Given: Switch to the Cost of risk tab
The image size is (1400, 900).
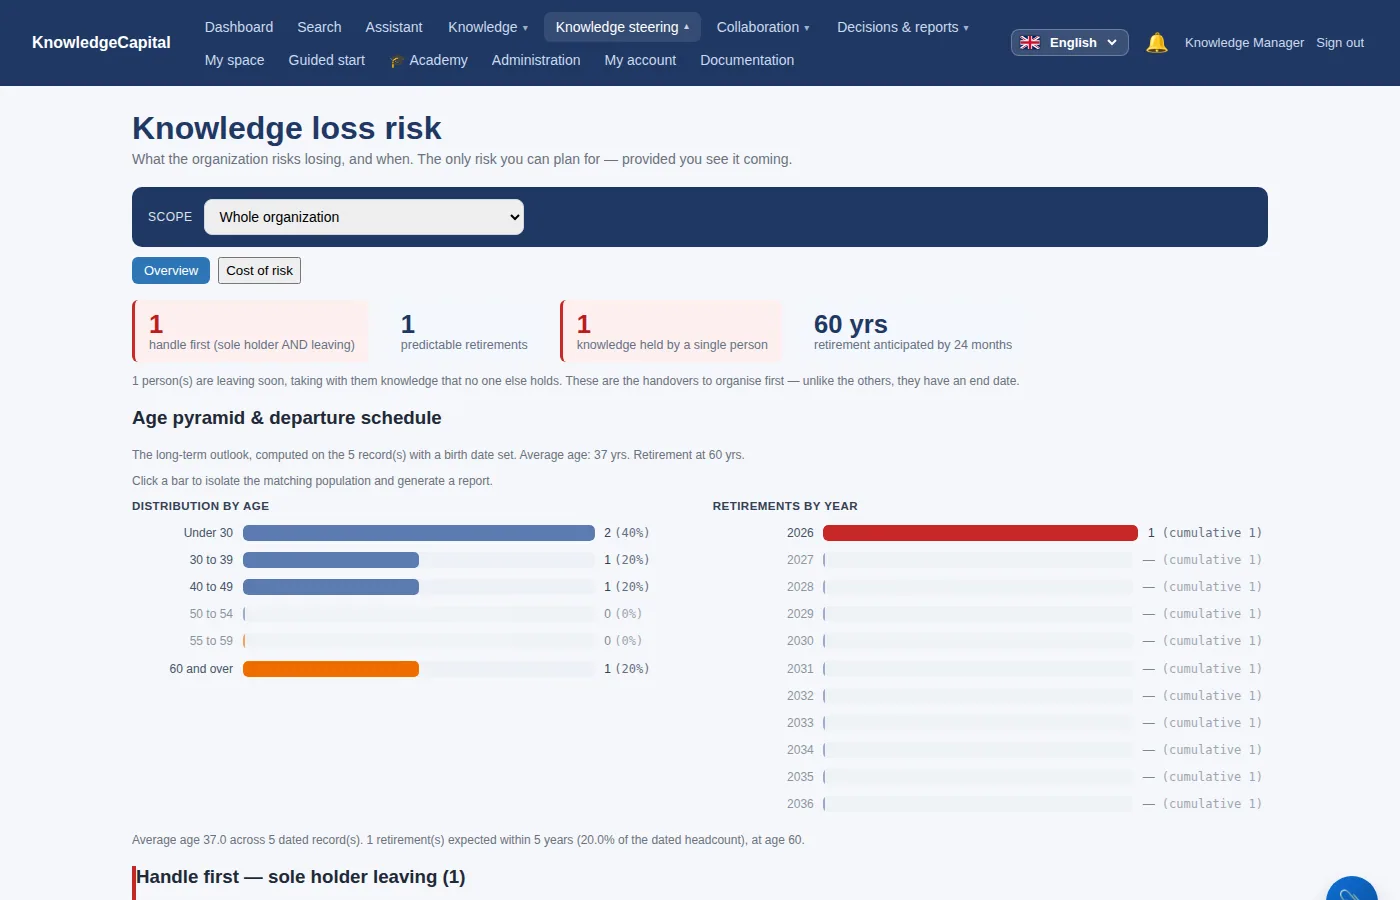Looking at the screenshot, I should pyautogui.click(x=259, y=271).
